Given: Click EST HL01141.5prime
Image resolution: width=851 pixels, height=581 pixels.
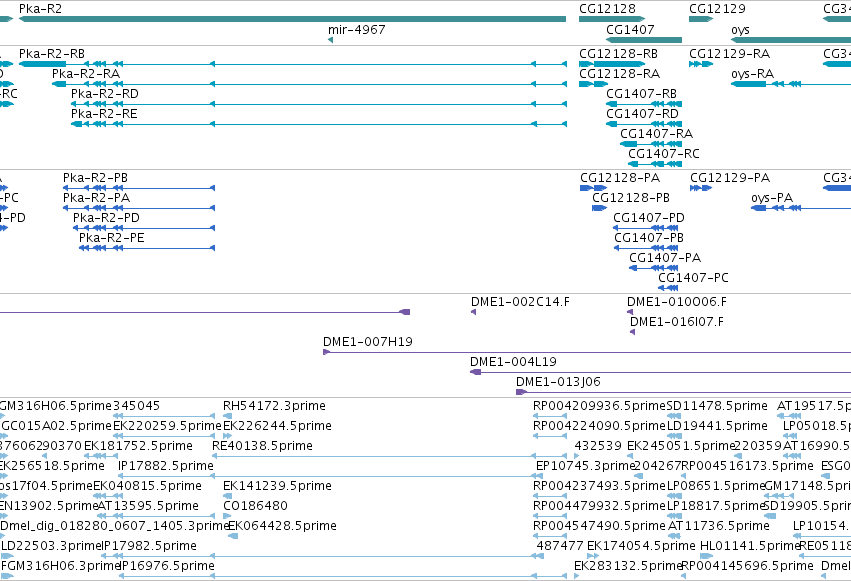Looking at the screenshot, I should pos(750,546).
